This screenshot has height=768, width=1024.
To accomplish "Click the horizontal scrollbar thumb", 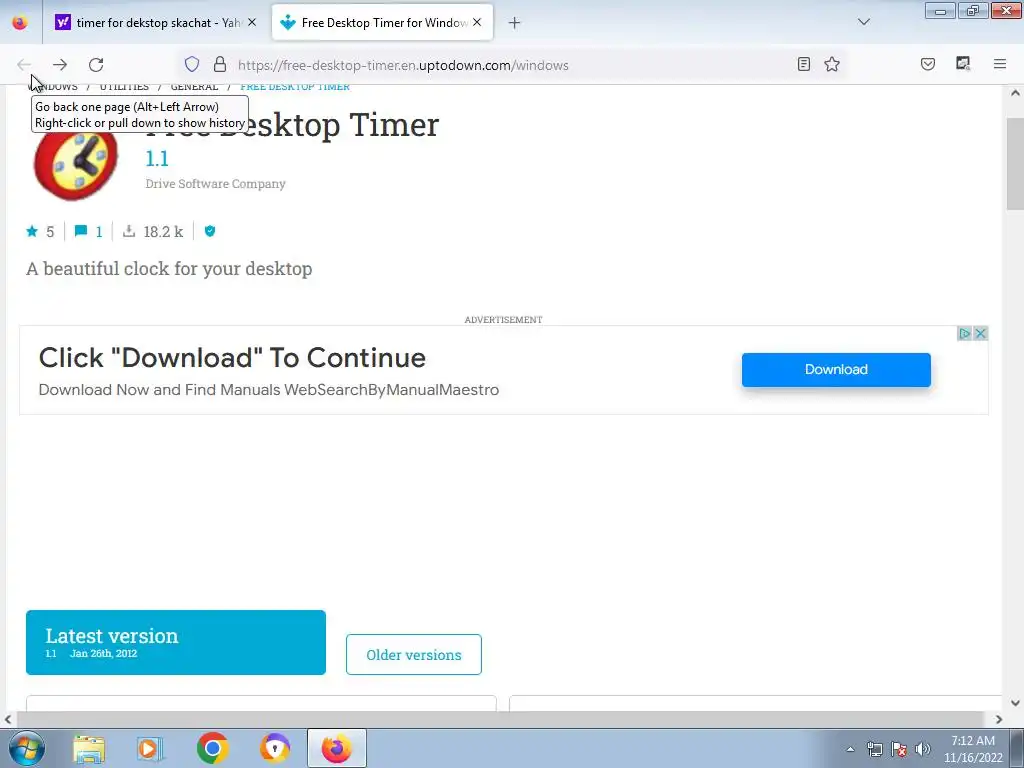I will pos(499,720).
